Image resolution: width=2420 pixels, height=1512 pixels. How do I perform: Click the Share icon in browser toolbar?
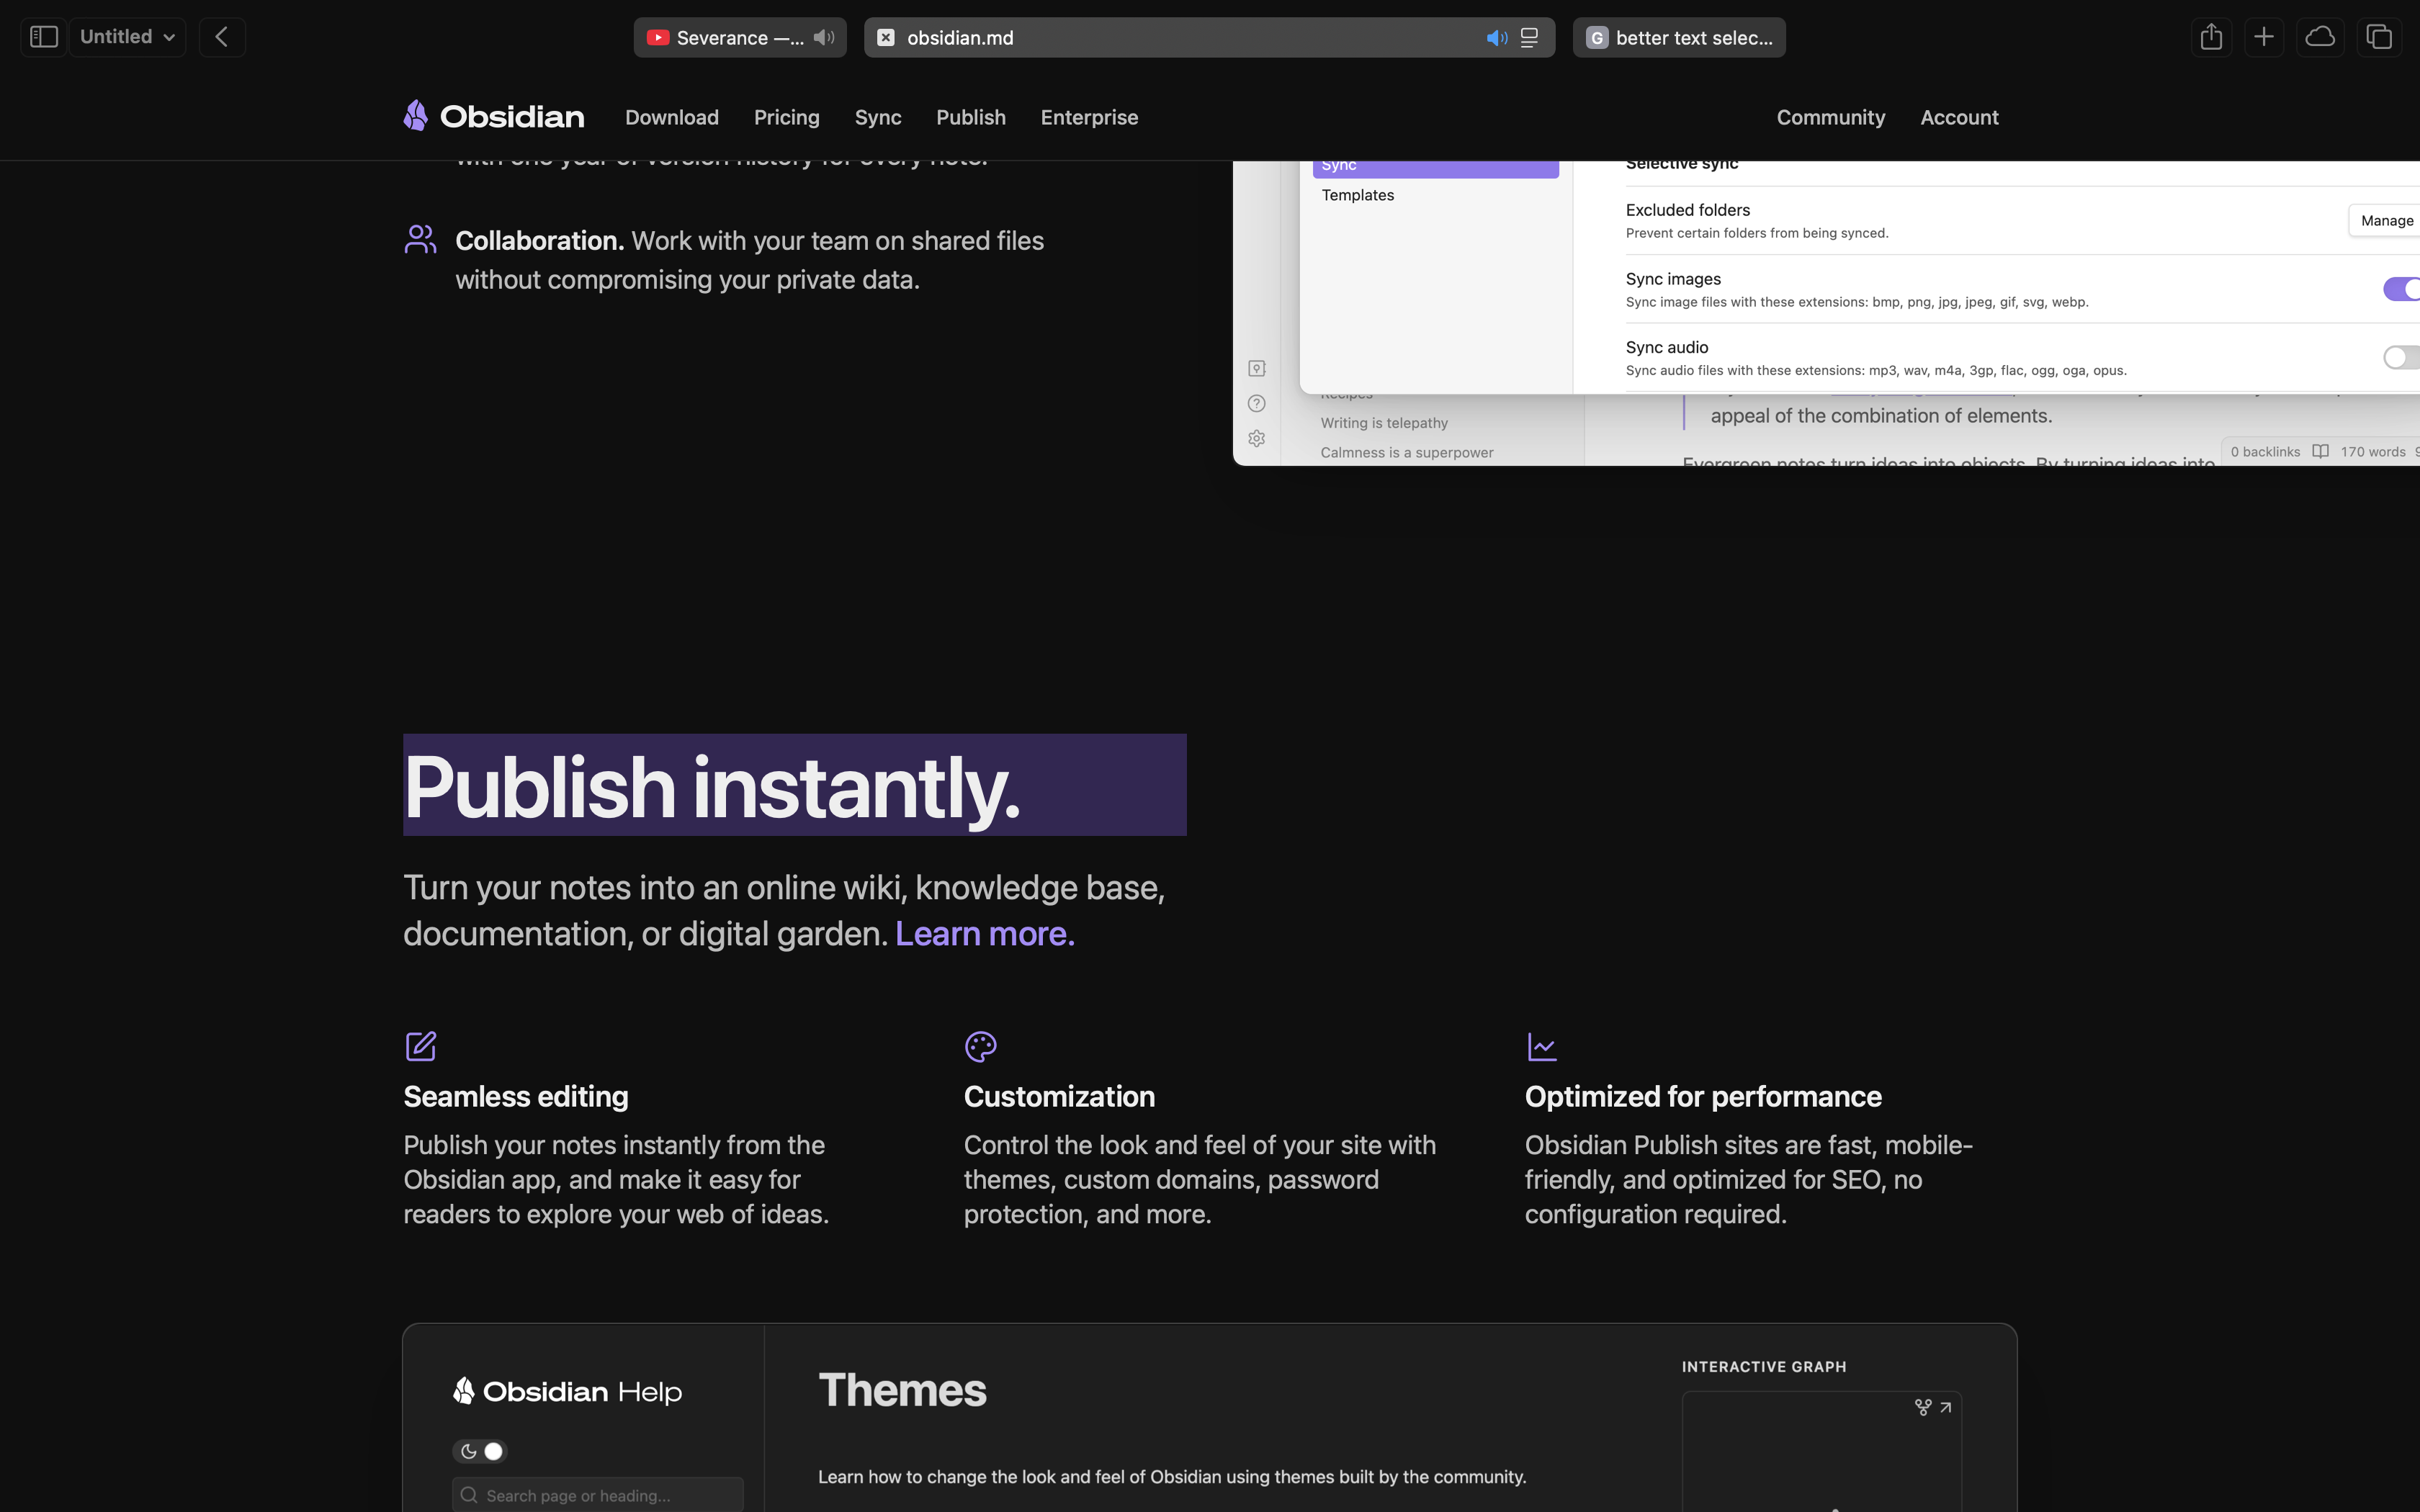pos(2211,37)
